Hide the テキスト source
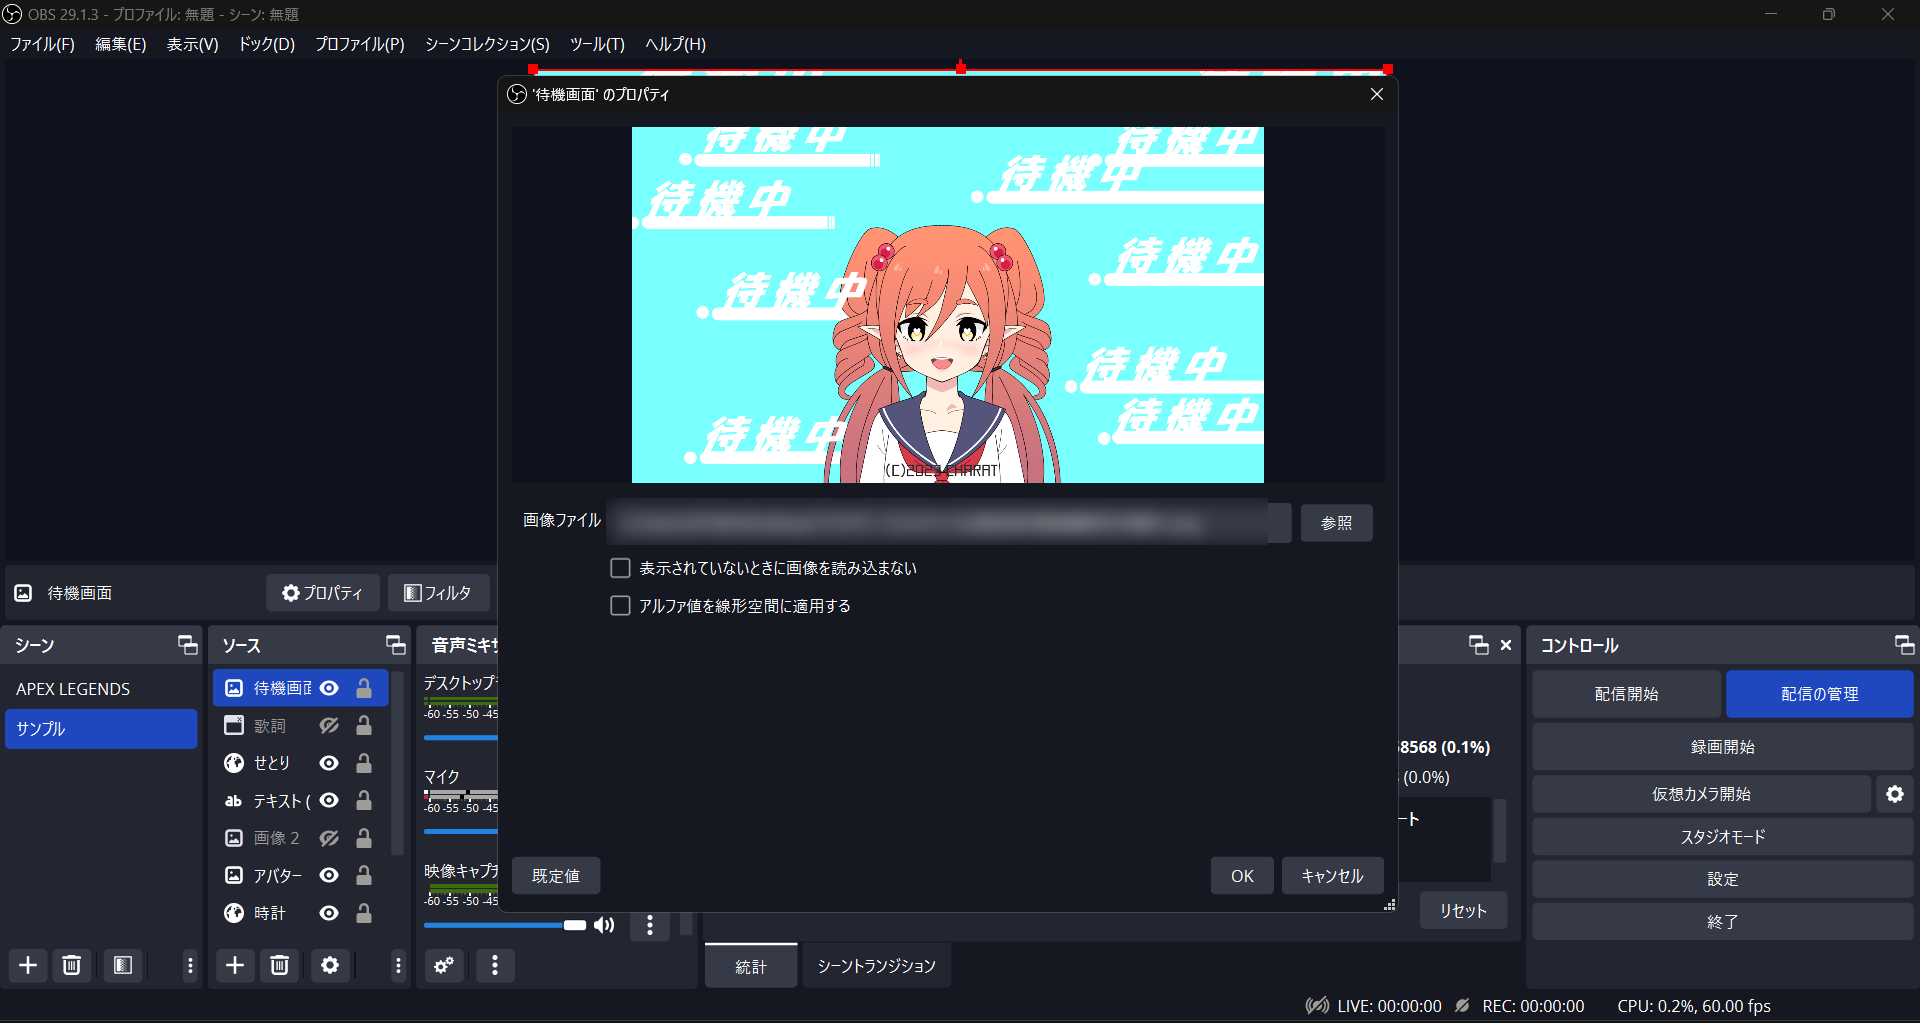 pyautogui.click(x=329, y=801)
